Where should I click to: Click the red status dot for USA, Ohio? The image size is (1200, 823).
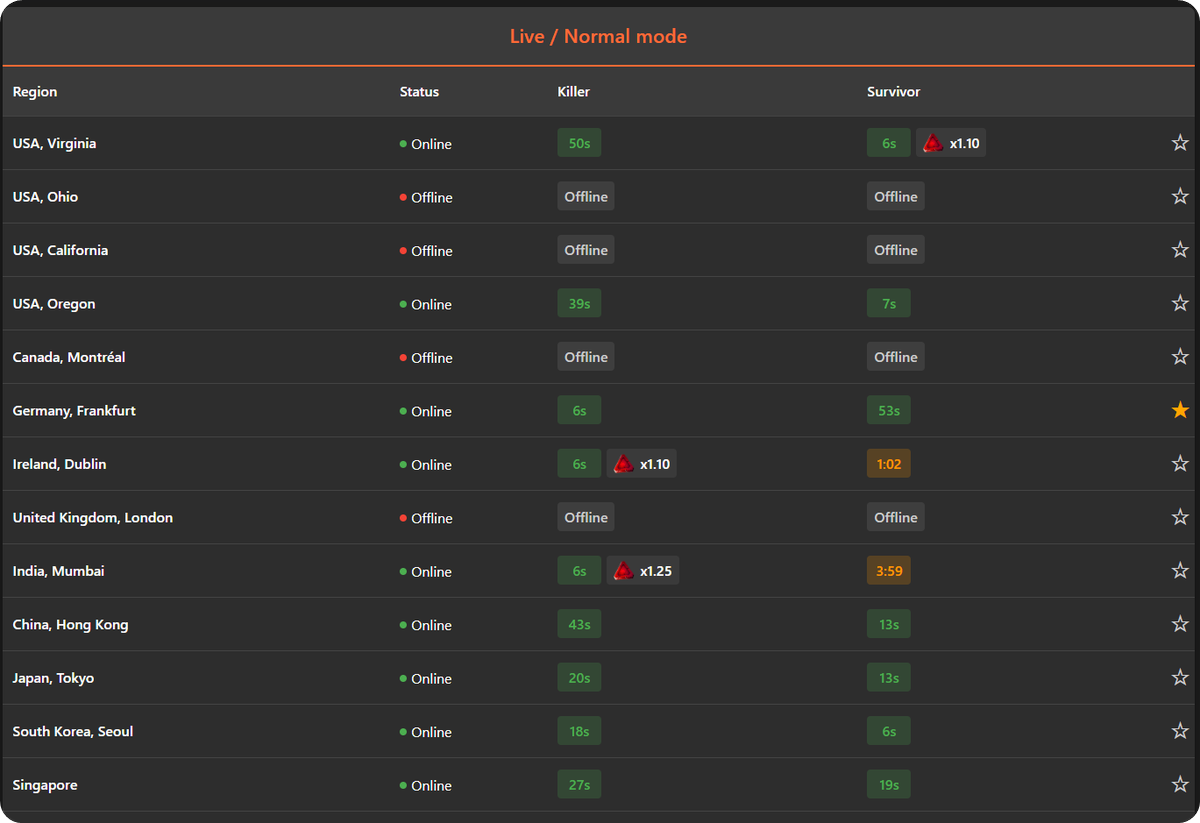tap(403, 197)
